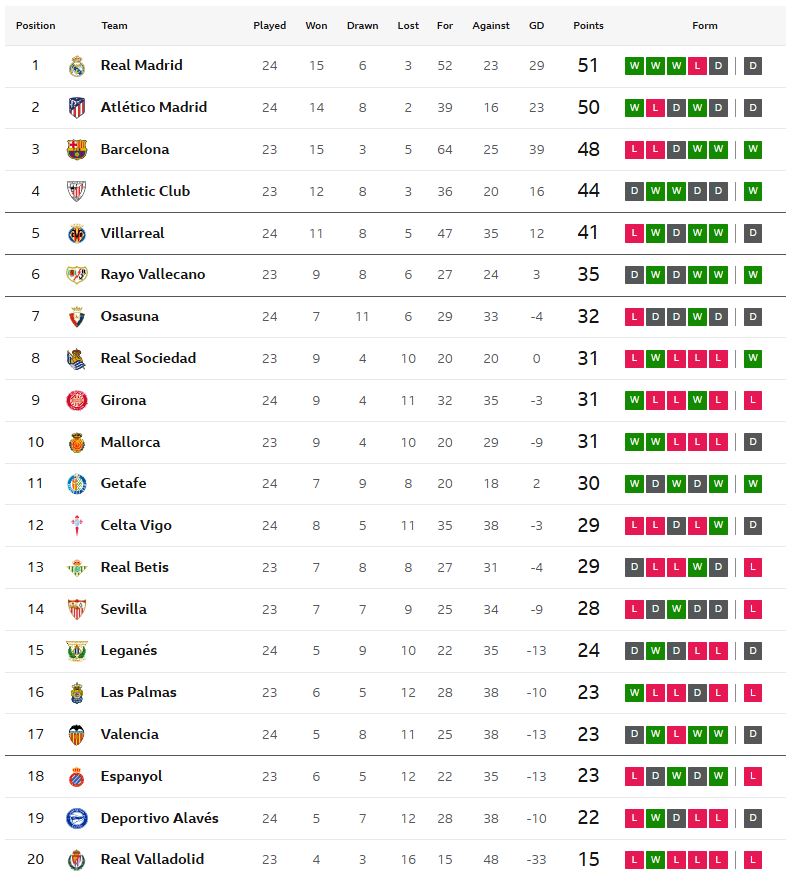Select the Sevilla team name
This screenshot has height=885, width=792.
[123, 609]
